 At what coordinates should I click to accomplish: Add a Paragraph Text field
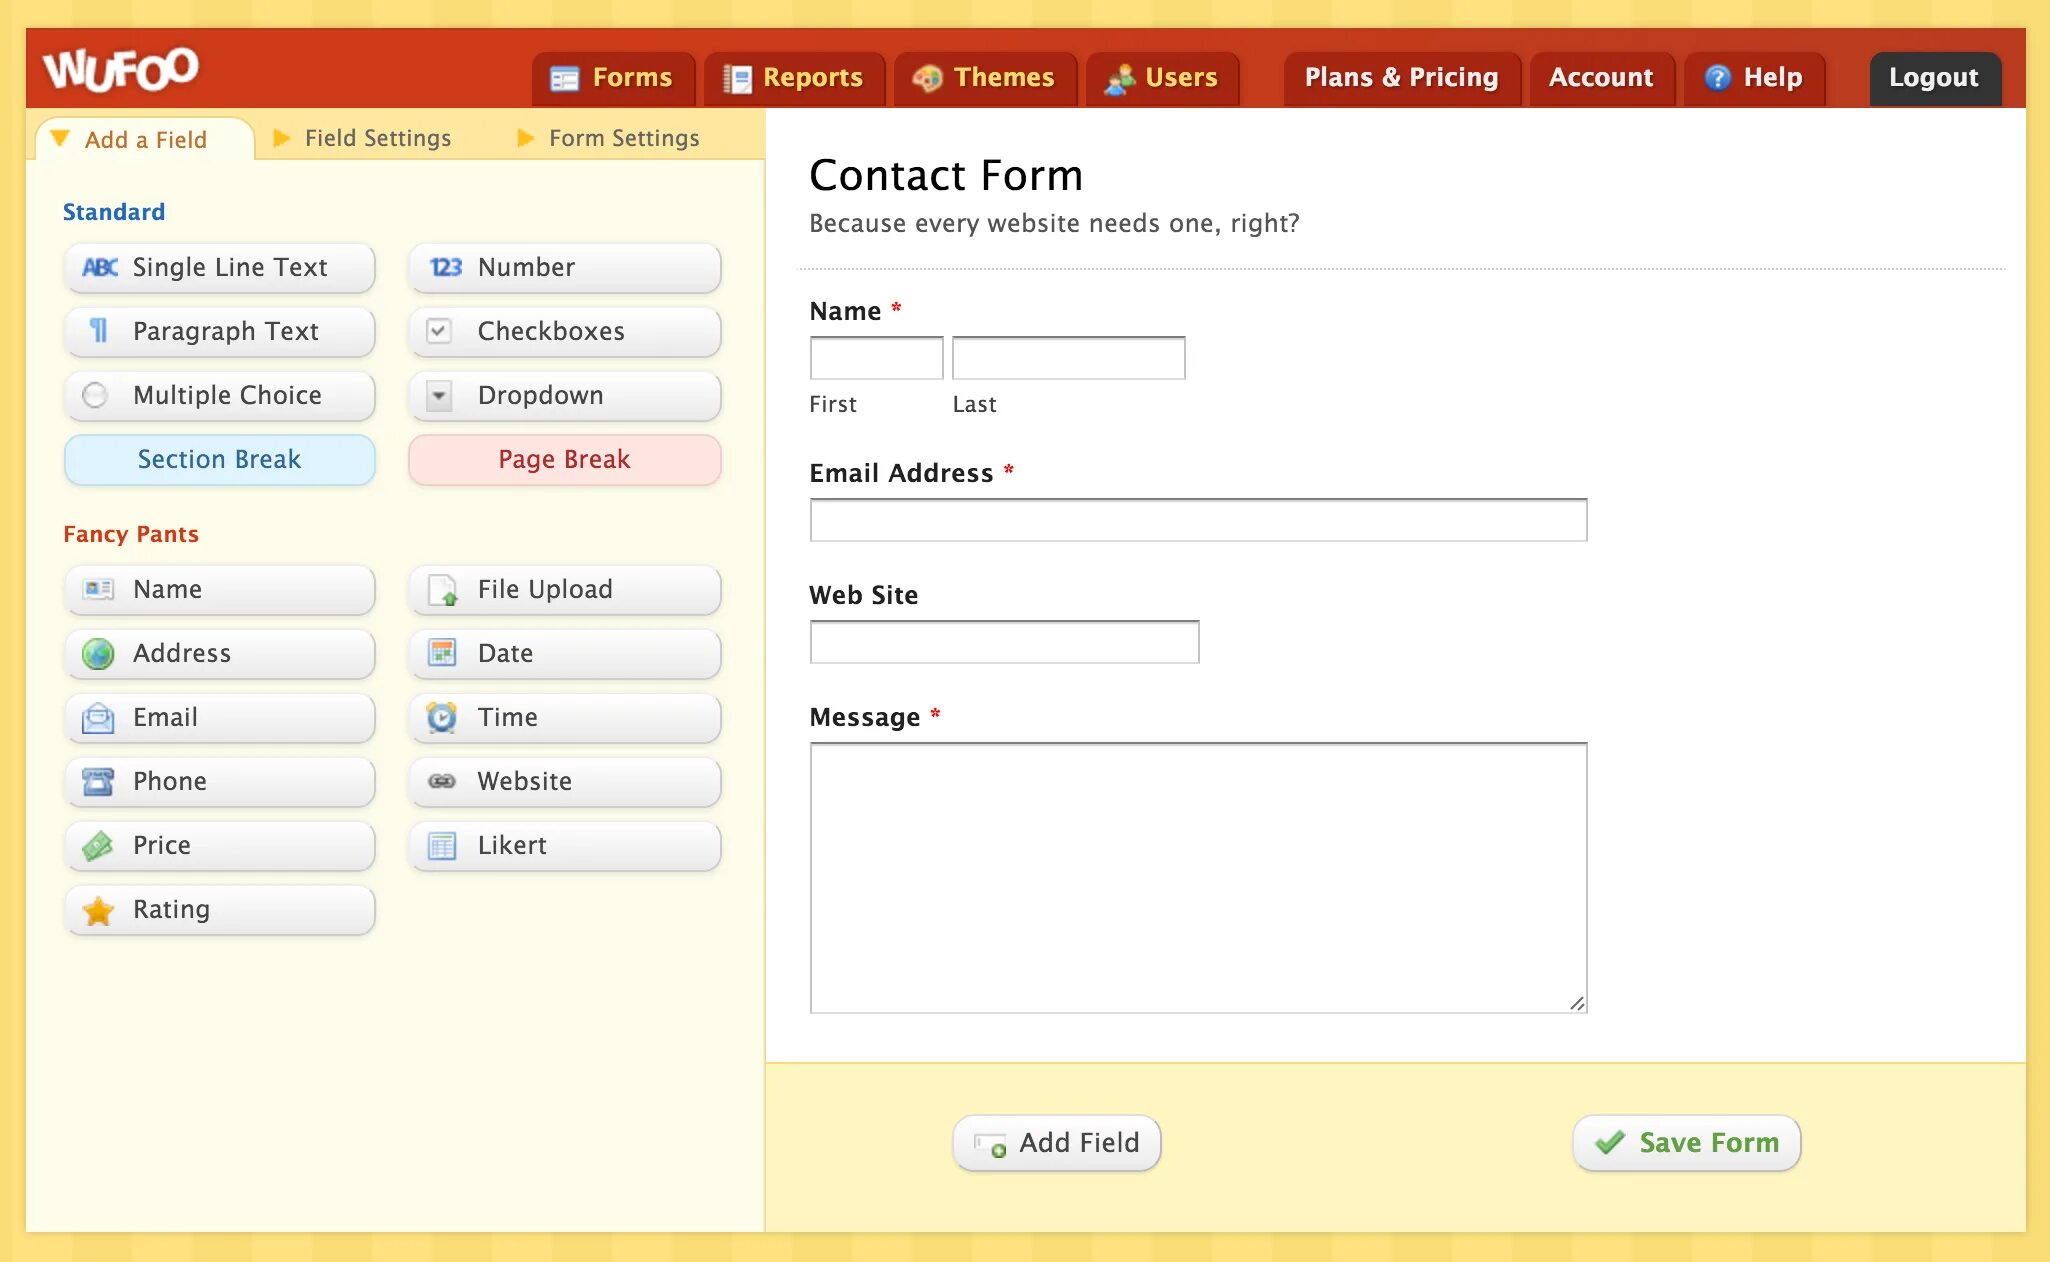click(x=219, y=332)
